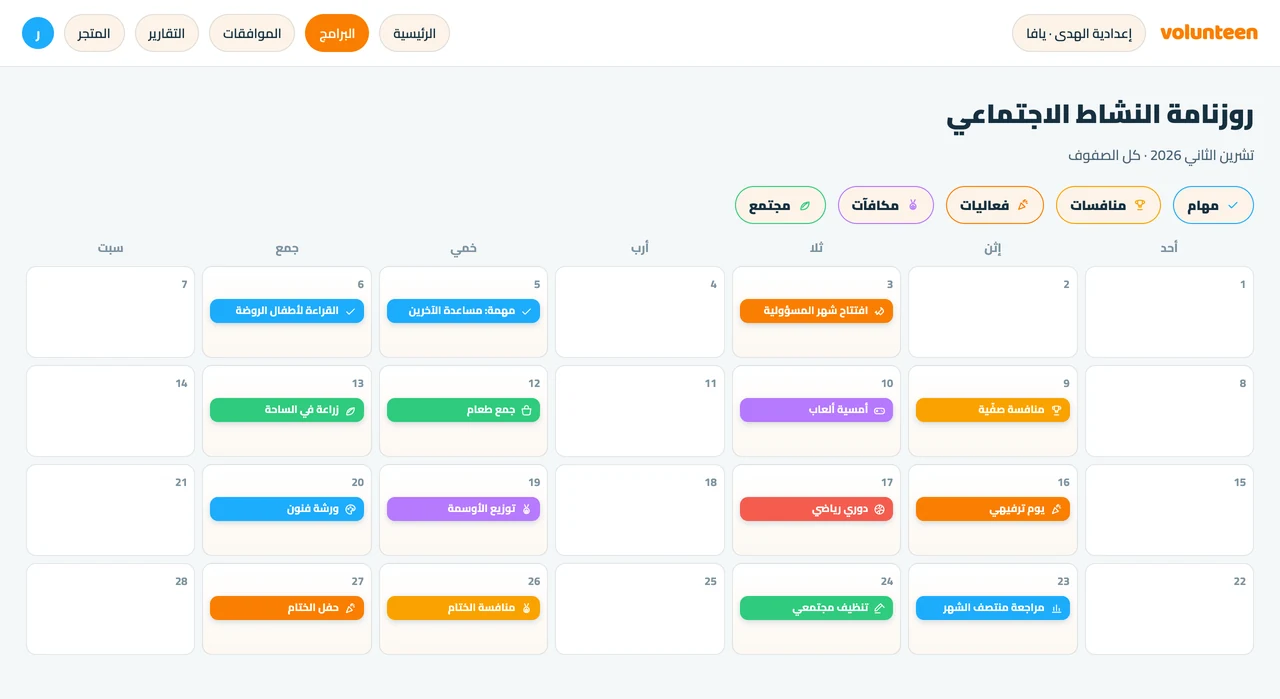Select the 'البرامج' navigation tab

pyautogui.click(x=337, y=33)
